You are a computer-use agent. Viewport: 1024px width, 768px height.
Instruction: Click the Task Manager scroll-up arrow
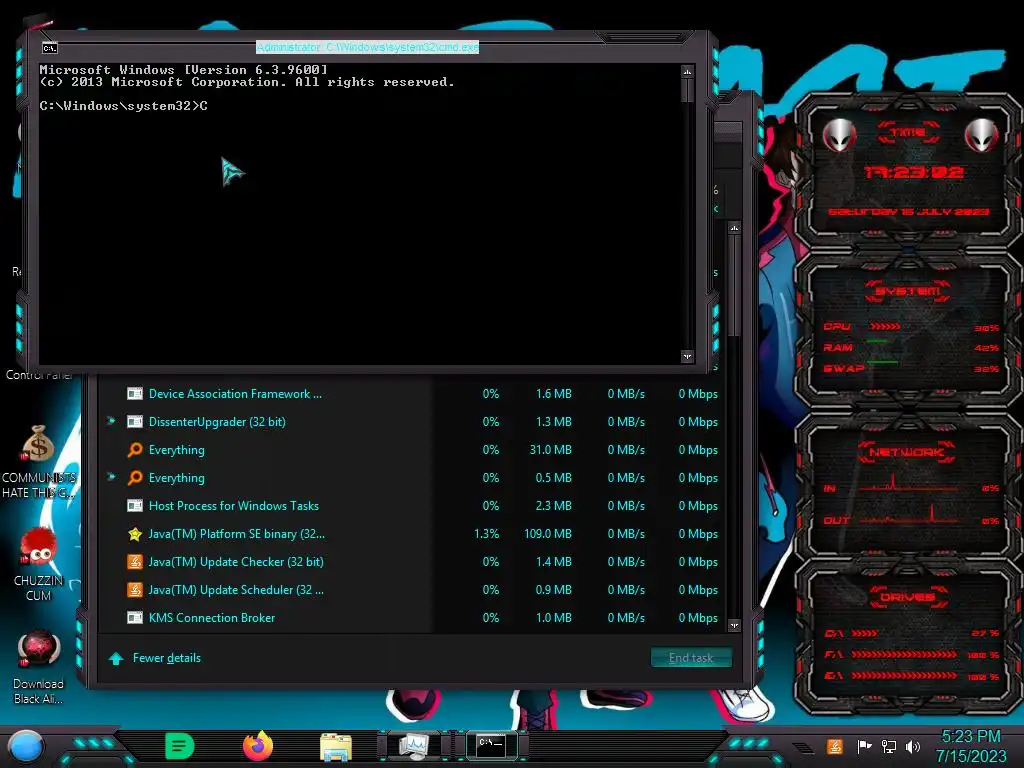point(735,228)
